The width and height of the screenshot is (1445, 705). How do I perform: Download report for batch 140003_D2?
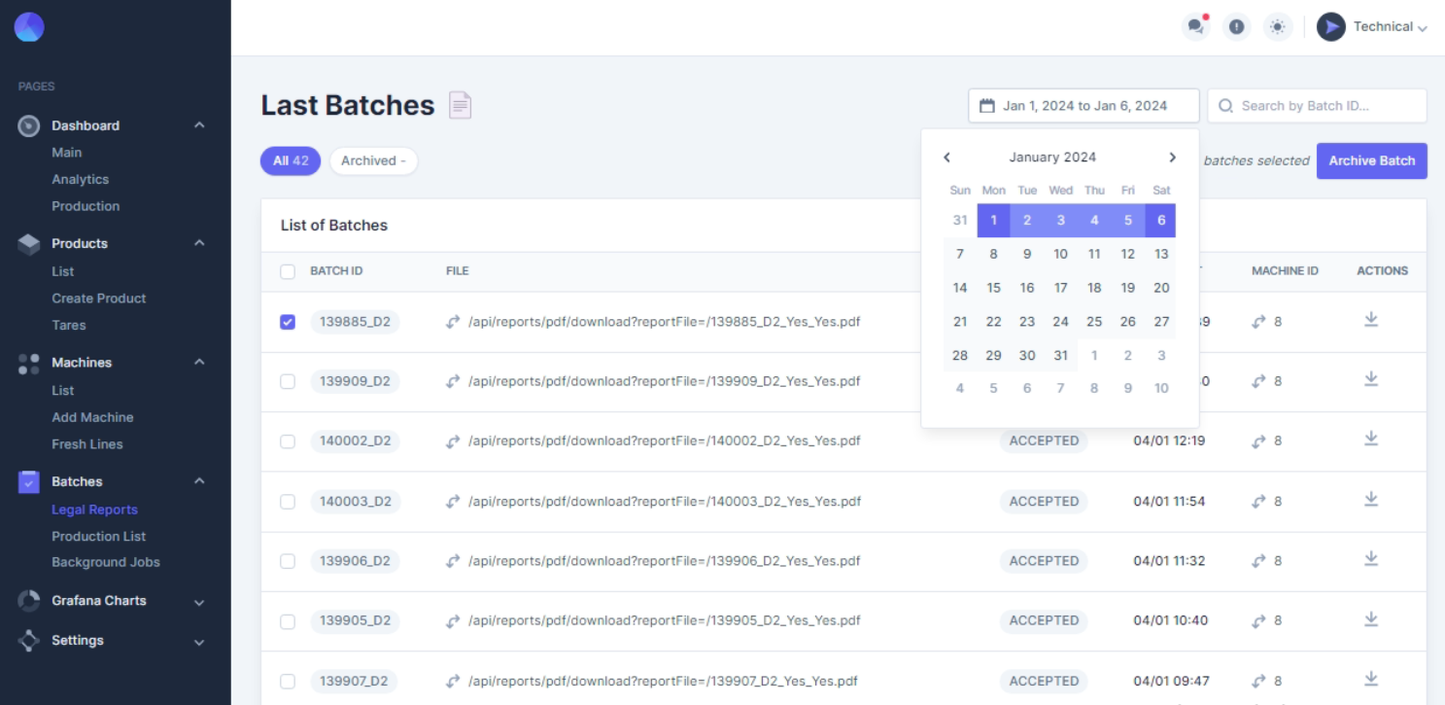click(x=1371, y=500)
